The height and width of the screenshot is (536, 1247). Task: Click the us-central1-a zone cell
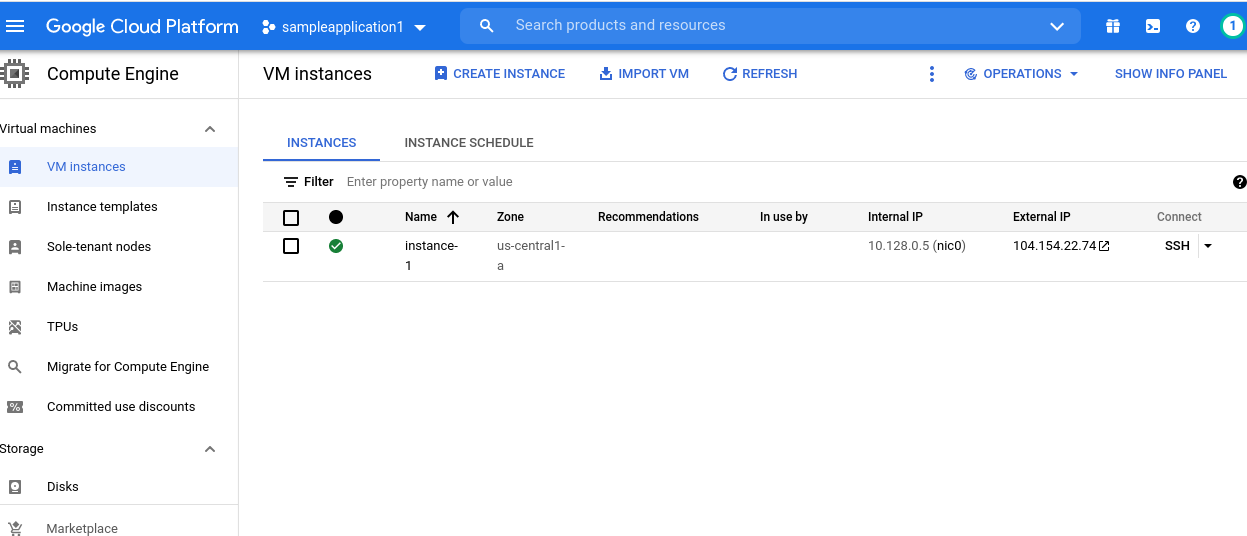[531, 256]
